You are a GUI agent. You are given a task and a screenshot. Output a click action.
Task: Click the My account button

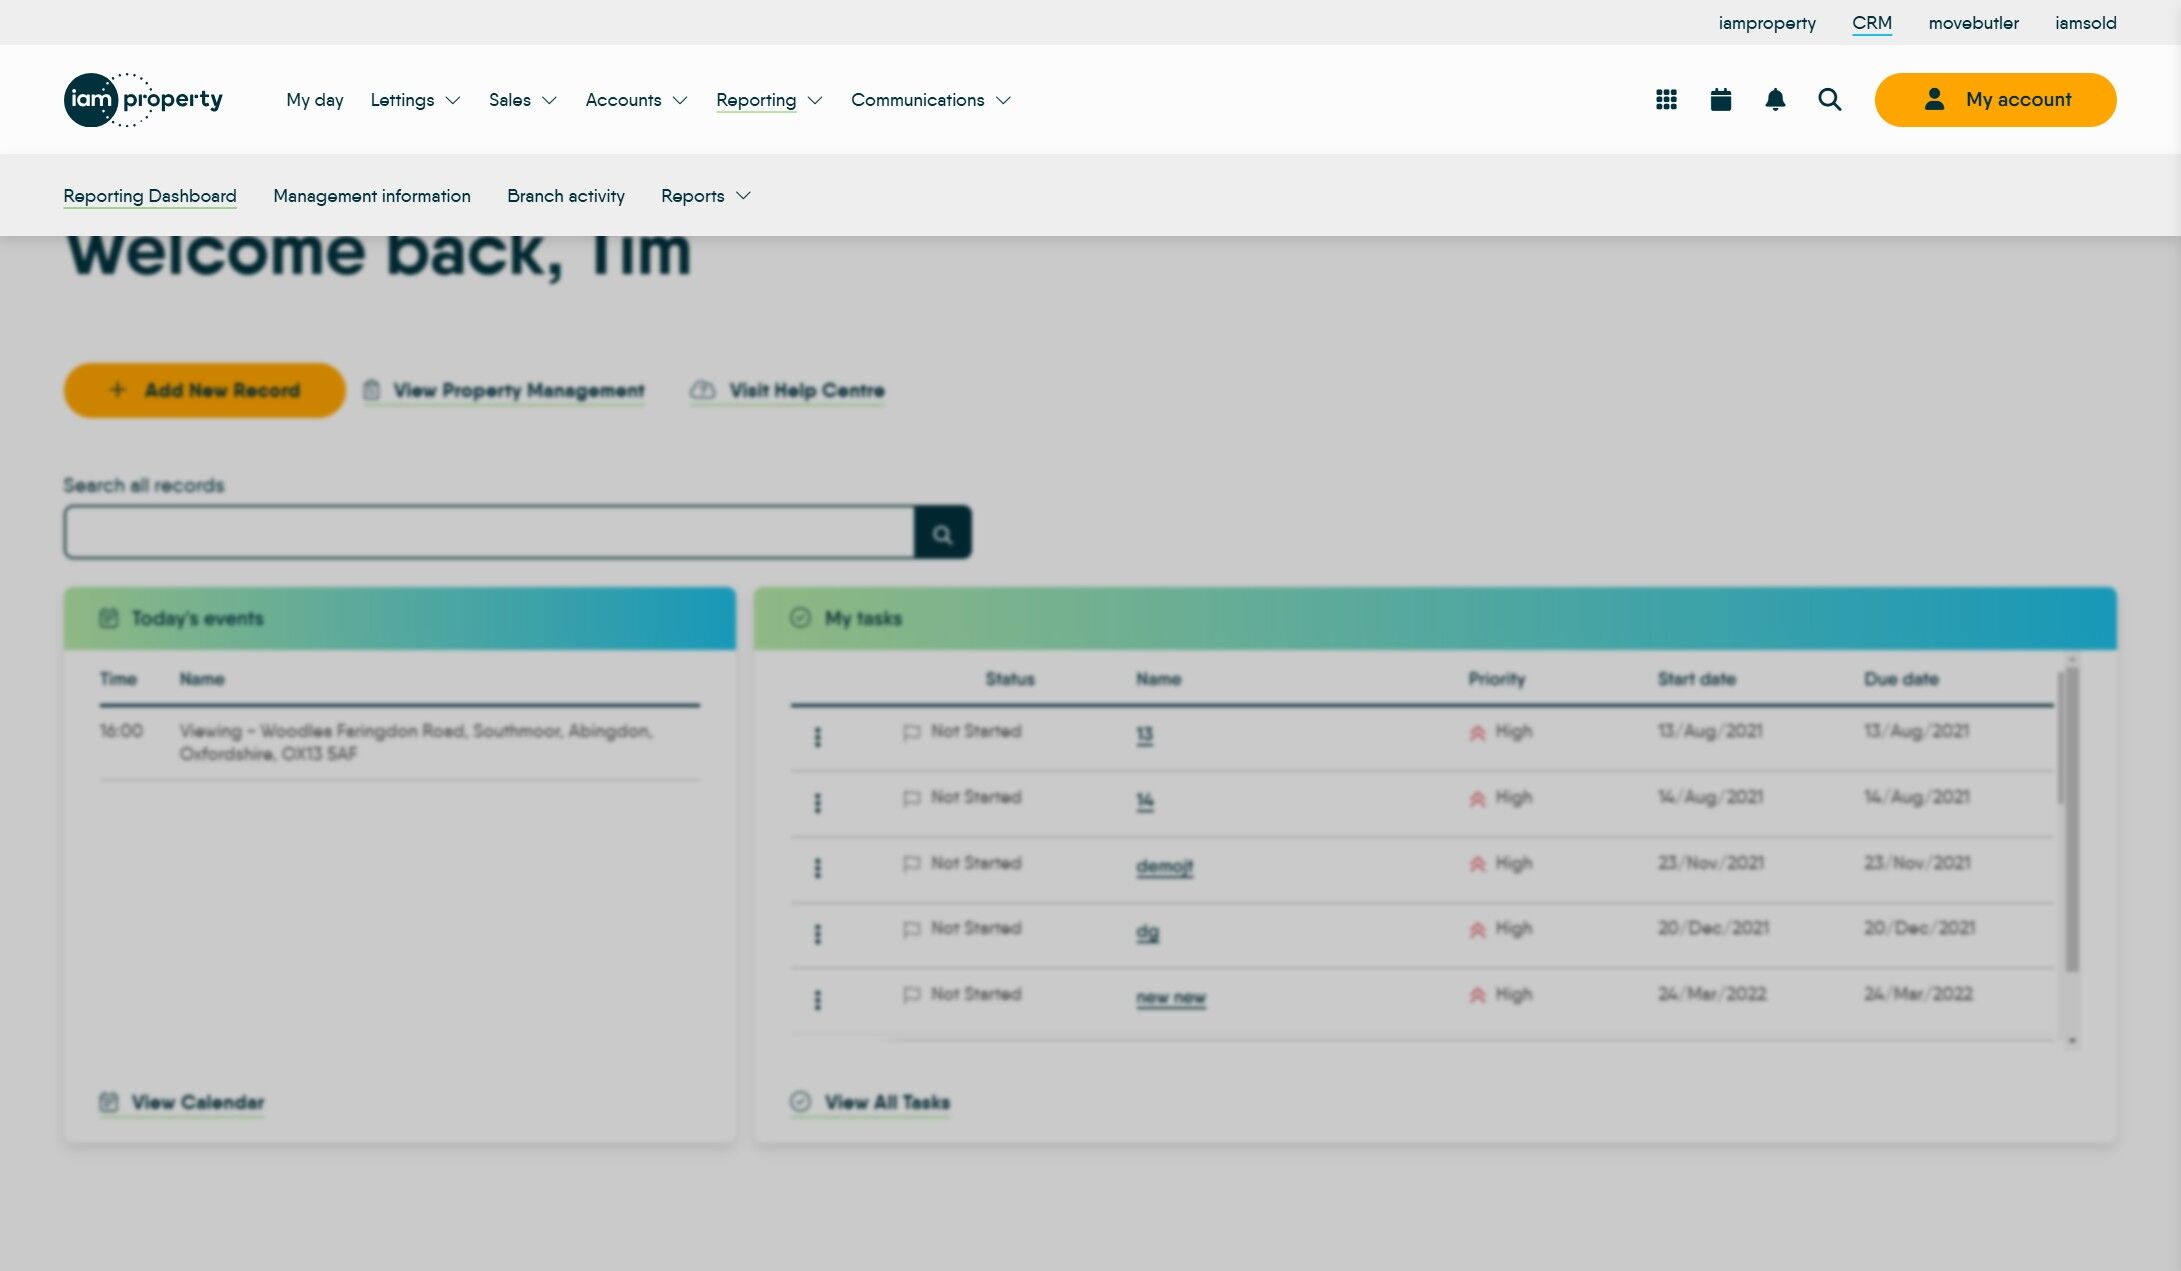pos(1995,100)
